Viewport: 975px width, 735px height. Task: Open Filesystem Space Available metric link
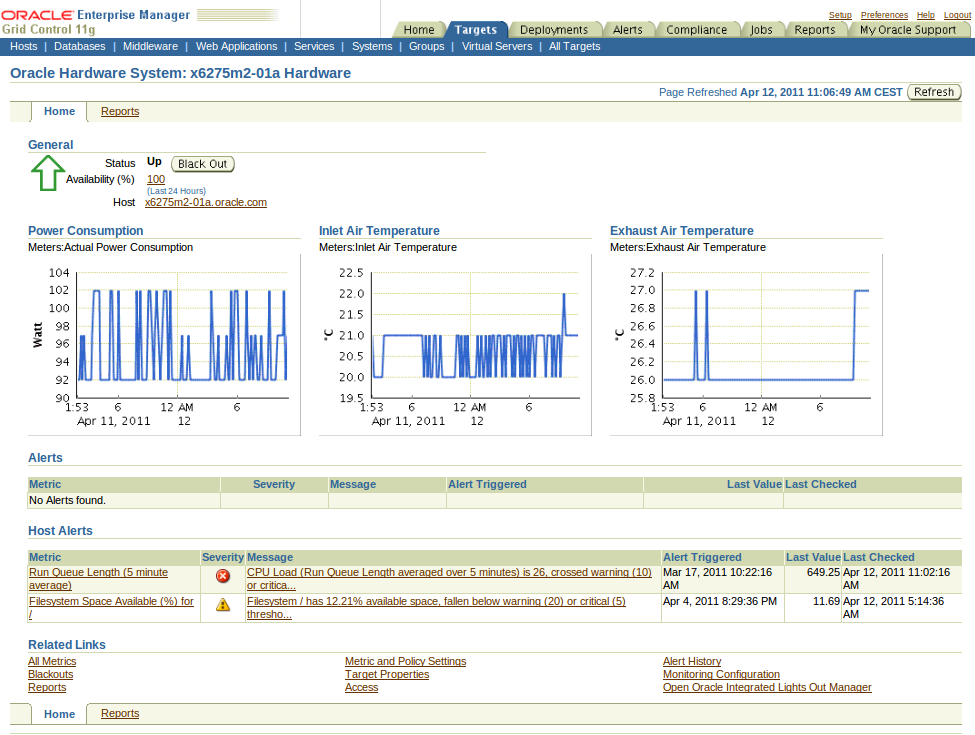(111, 608)
